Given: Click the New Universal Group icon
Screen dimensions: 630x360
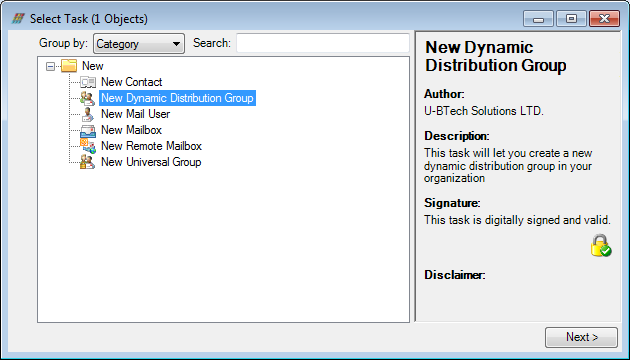Looking at the screenshot, I should (88, 162).
